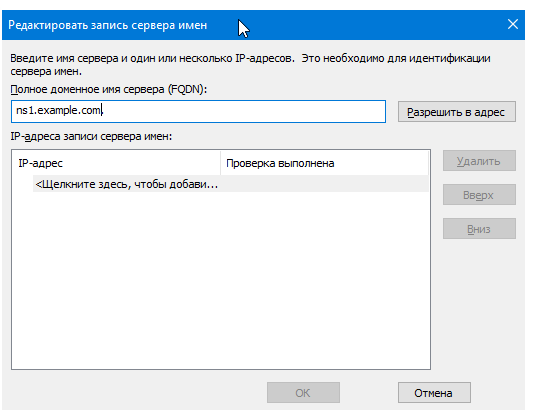Viewport: 533px width, 415px height.
Task: Click the divider between the list column headers
Action: pyautogui.click(x=221, y=163)
